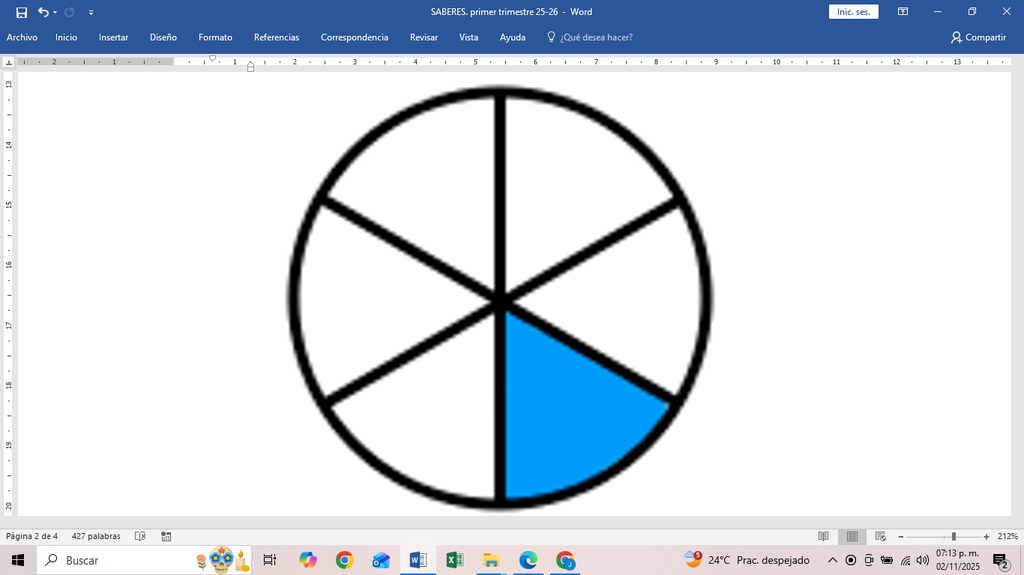The width and height of the screenshot is (1024, 575).
Task: Open the ribbon display options icon
Action: (x=903, y=12)
